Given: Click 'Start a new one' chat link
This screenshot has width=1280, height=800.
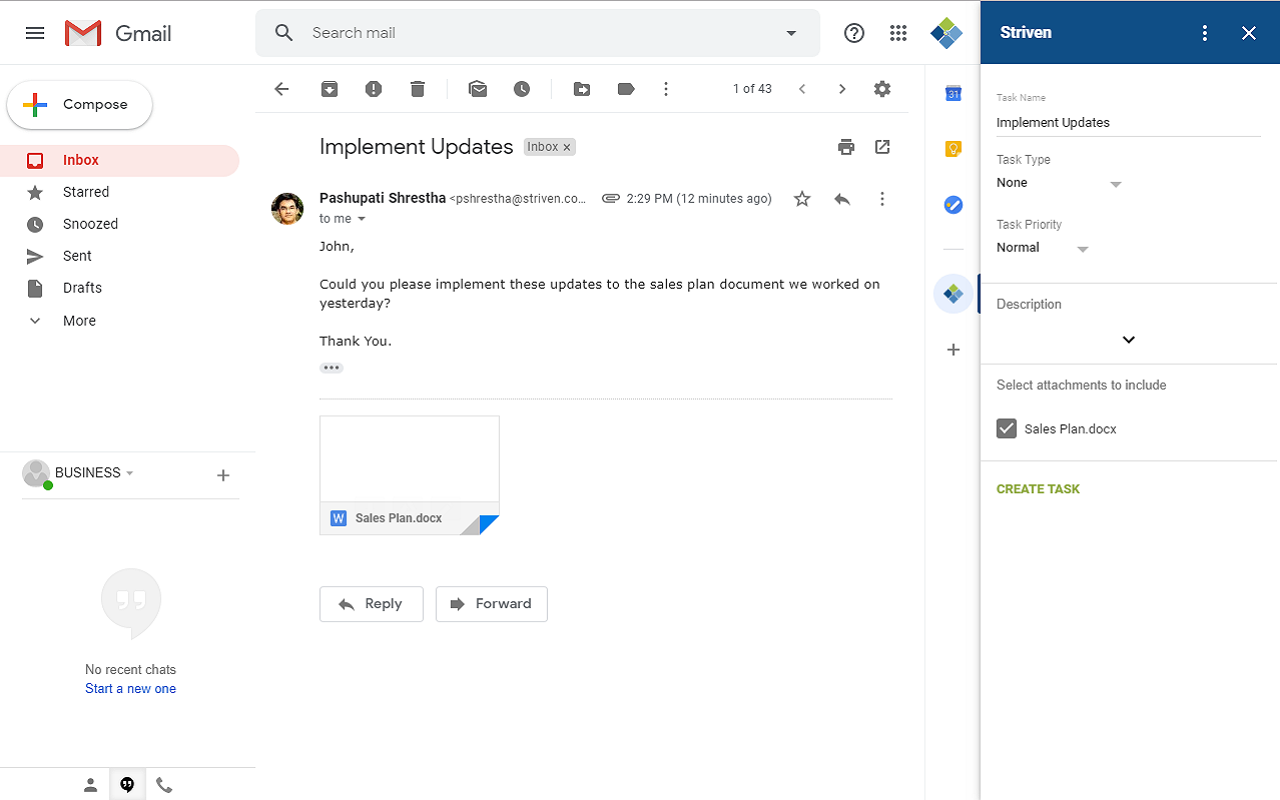Looking at the screenshot, I should pyautogui.click(x=130, y=689).
